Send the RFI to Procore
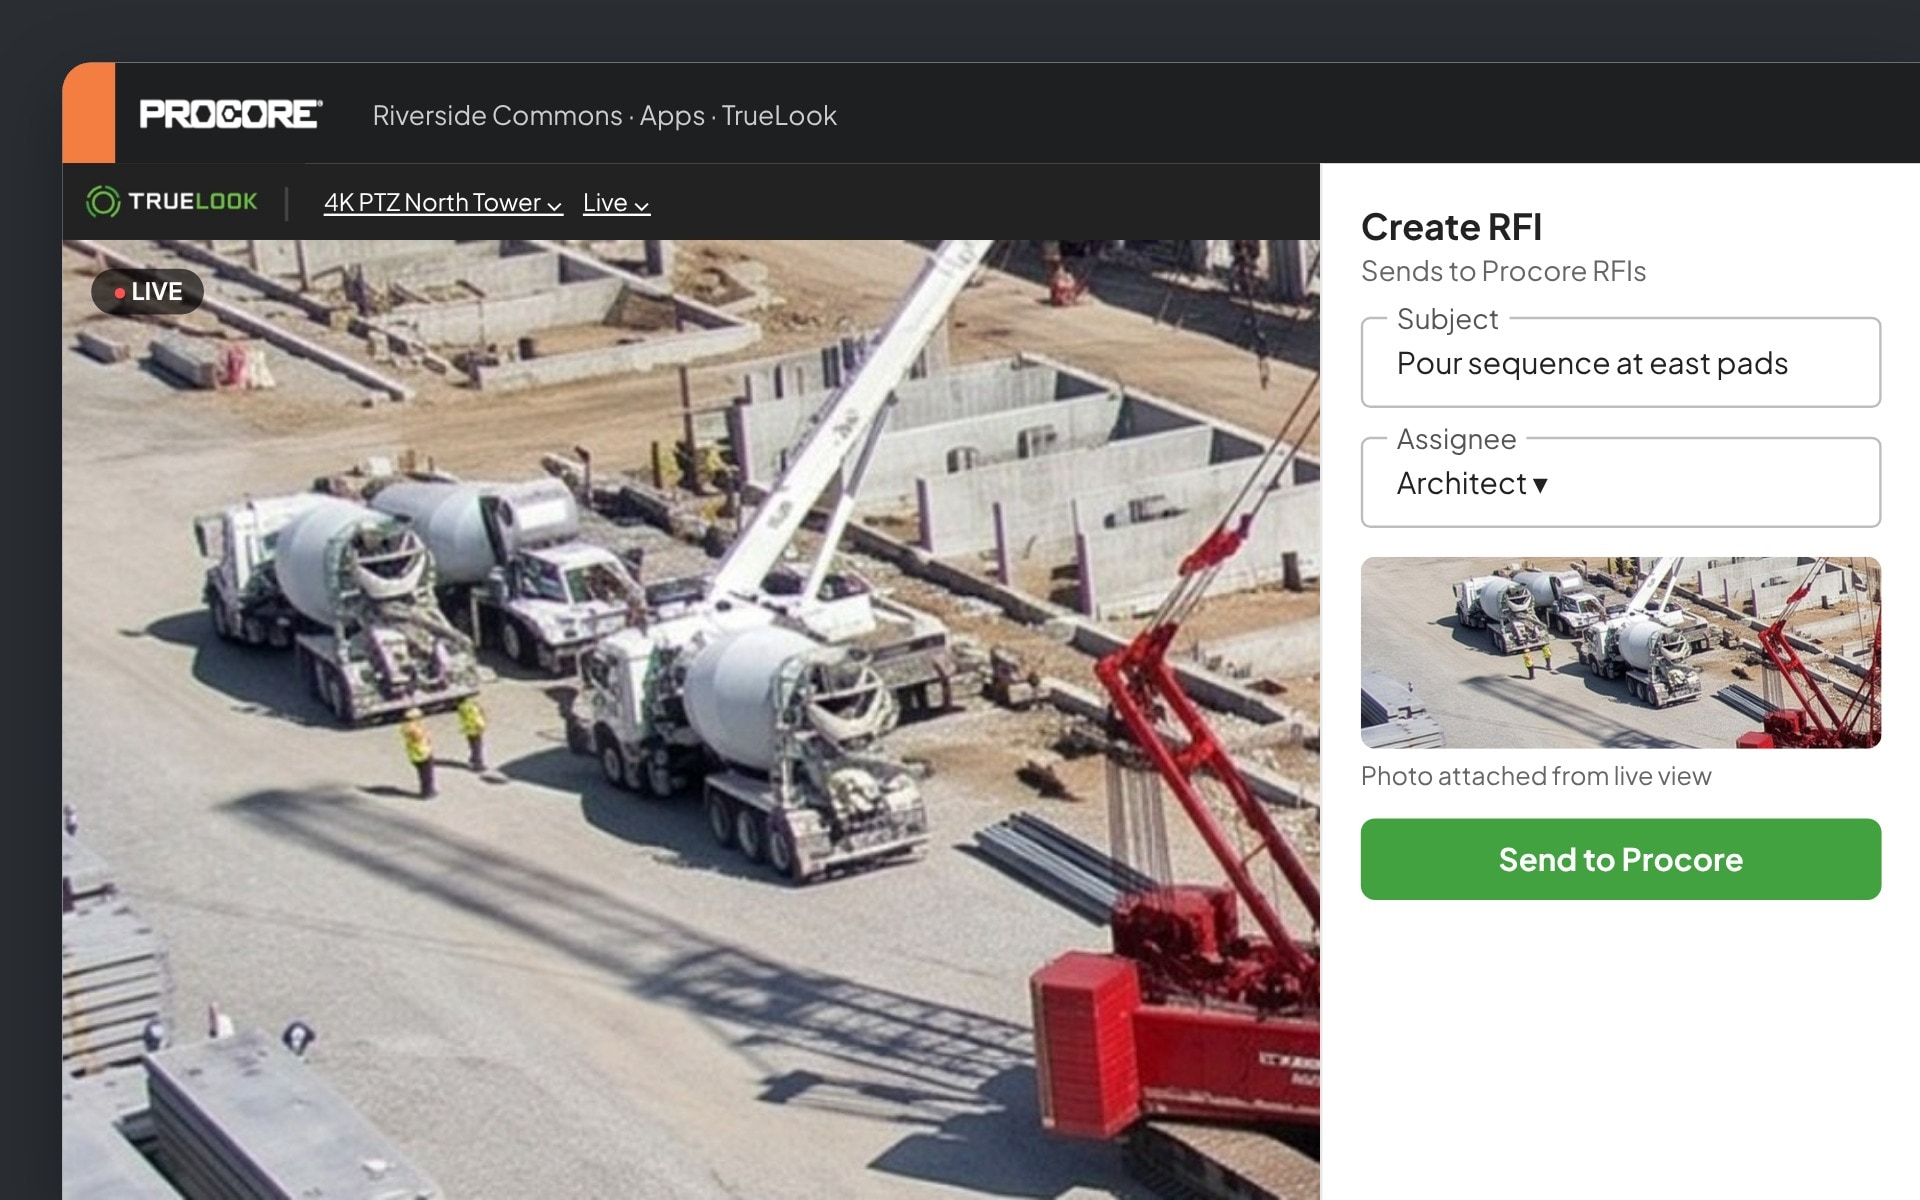The height and width of the screenshot is (1200, 1920). 1620,859
